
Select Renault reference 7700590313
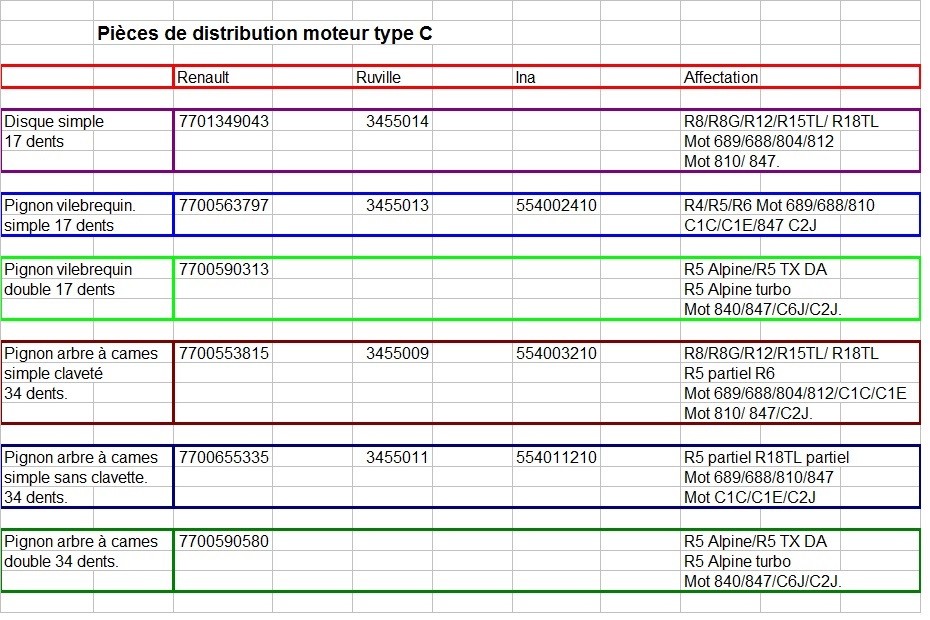224,270
